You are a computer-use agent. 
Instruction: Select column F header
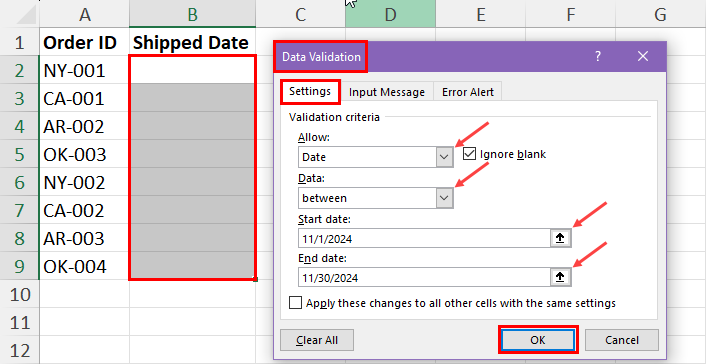[x=570, y=15]
